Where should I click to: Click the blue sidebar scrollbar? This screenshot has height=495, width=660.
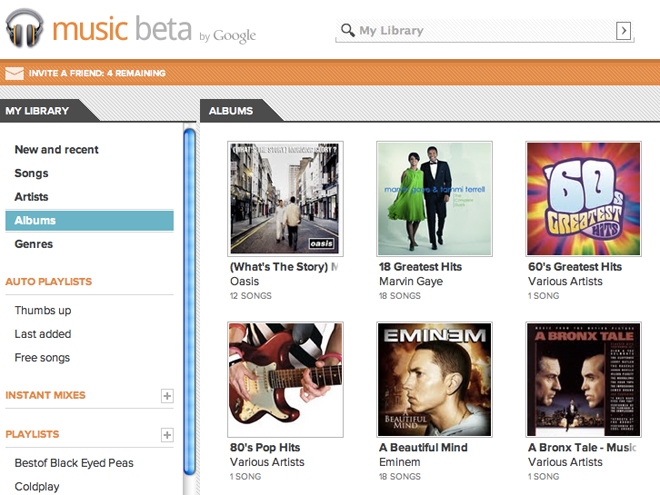(189, 301)
